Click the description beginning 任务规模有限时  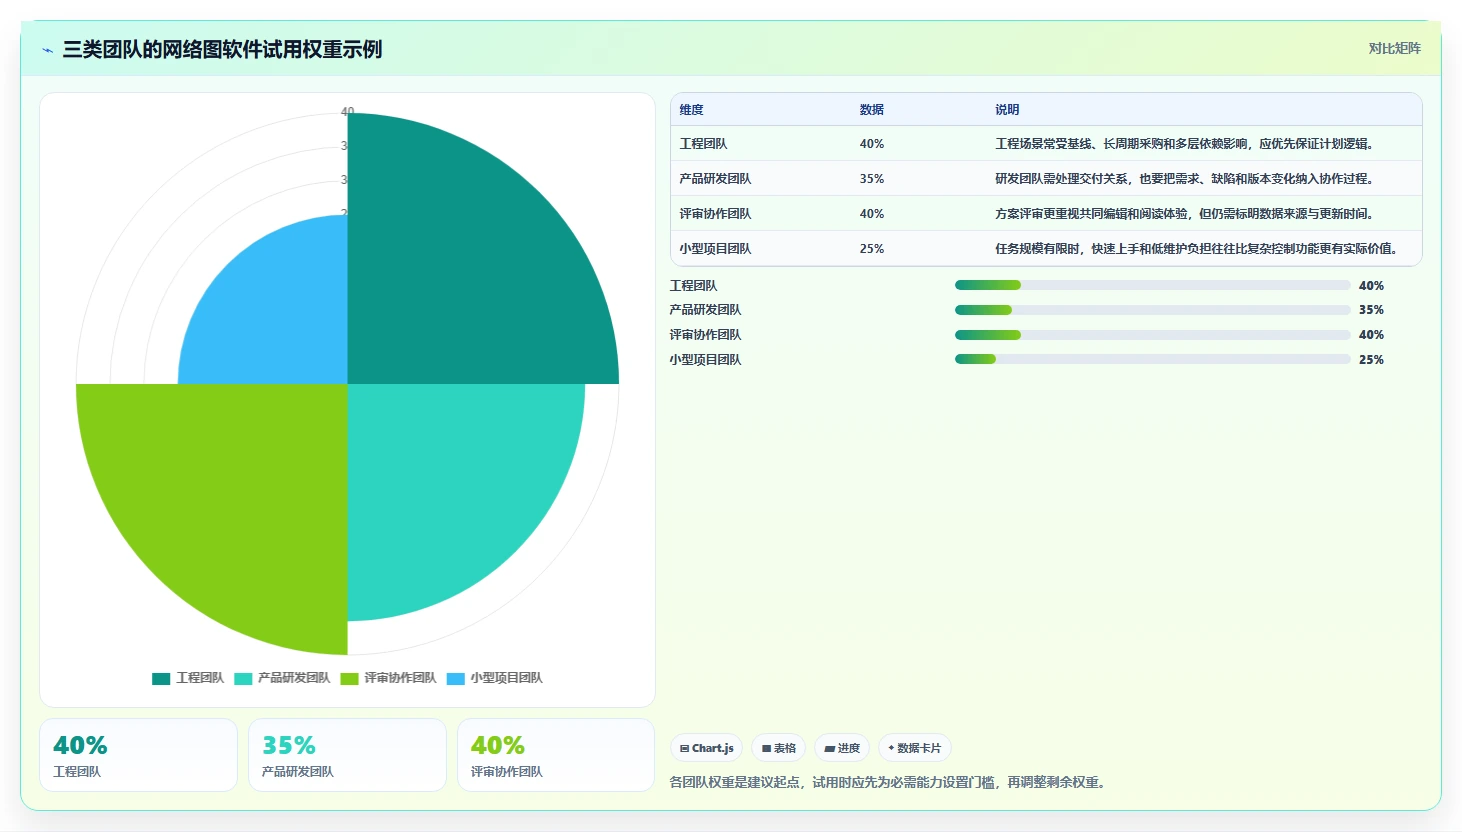click(1198, 249)
